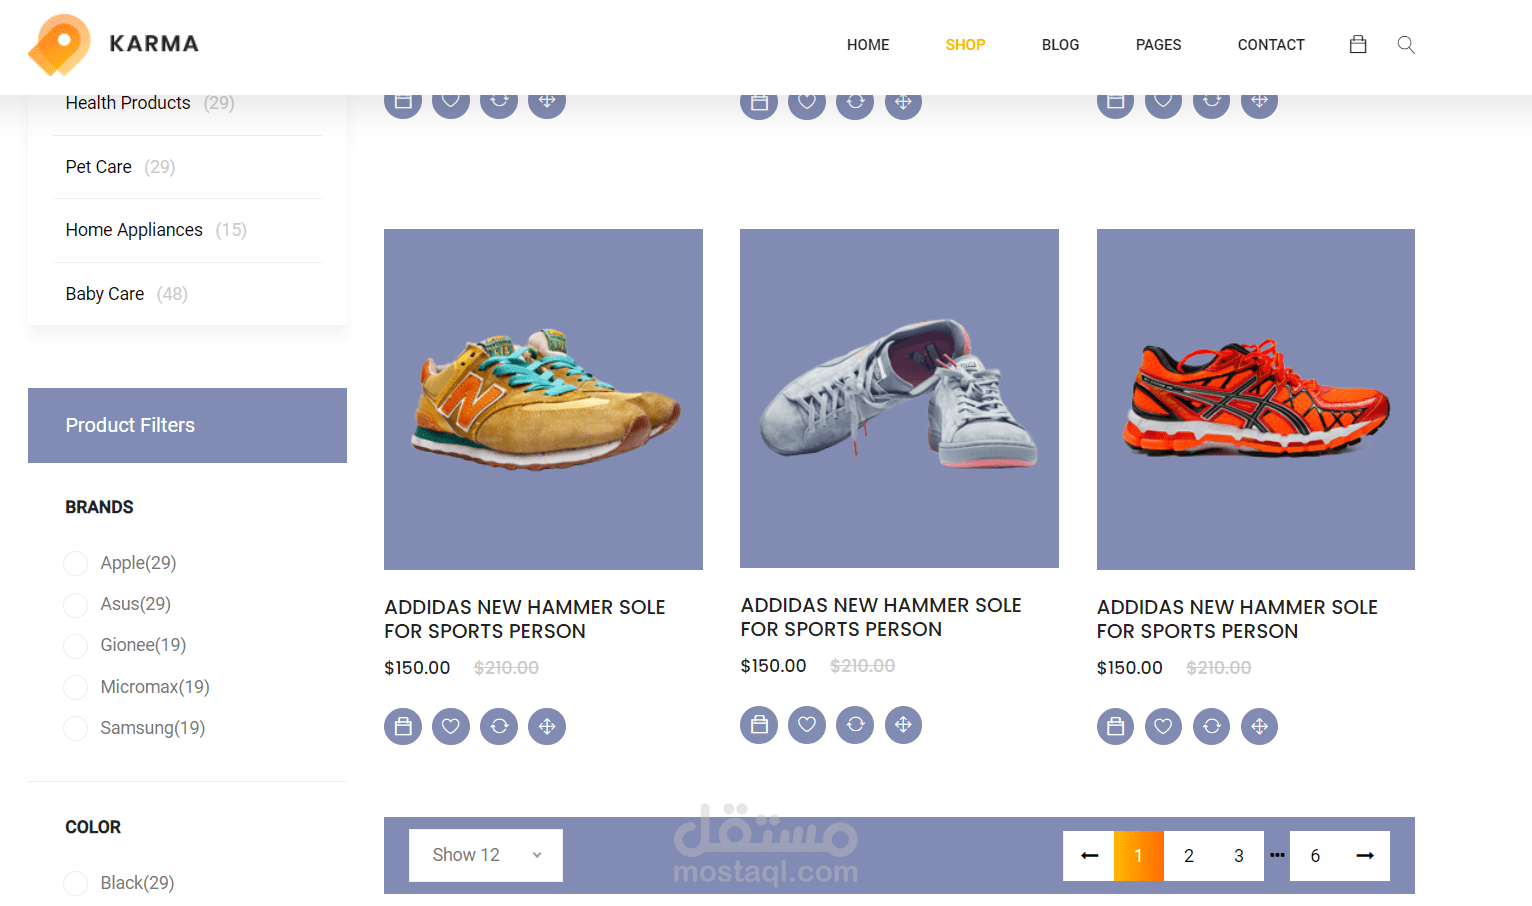Open the search magnifier icon in header
Viewport: 1532px width, 906px height.
click(1406, 44)
